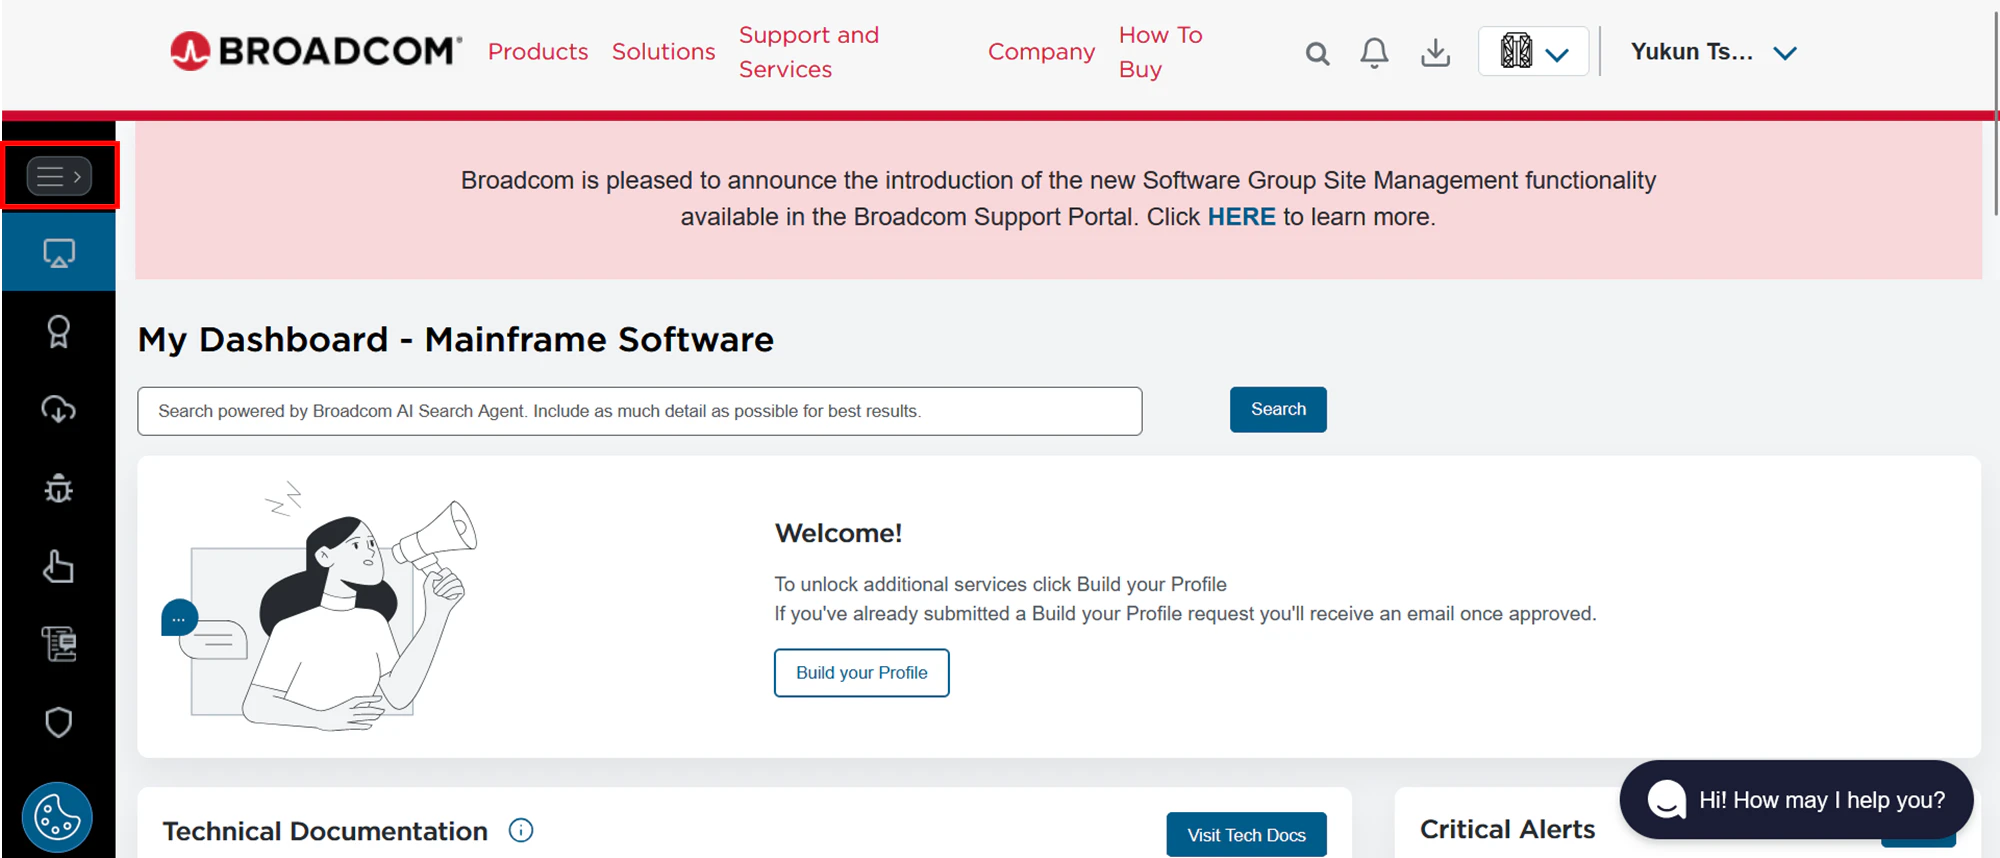
Task: Click the Build your Profile button
Action: coord(861,673)
